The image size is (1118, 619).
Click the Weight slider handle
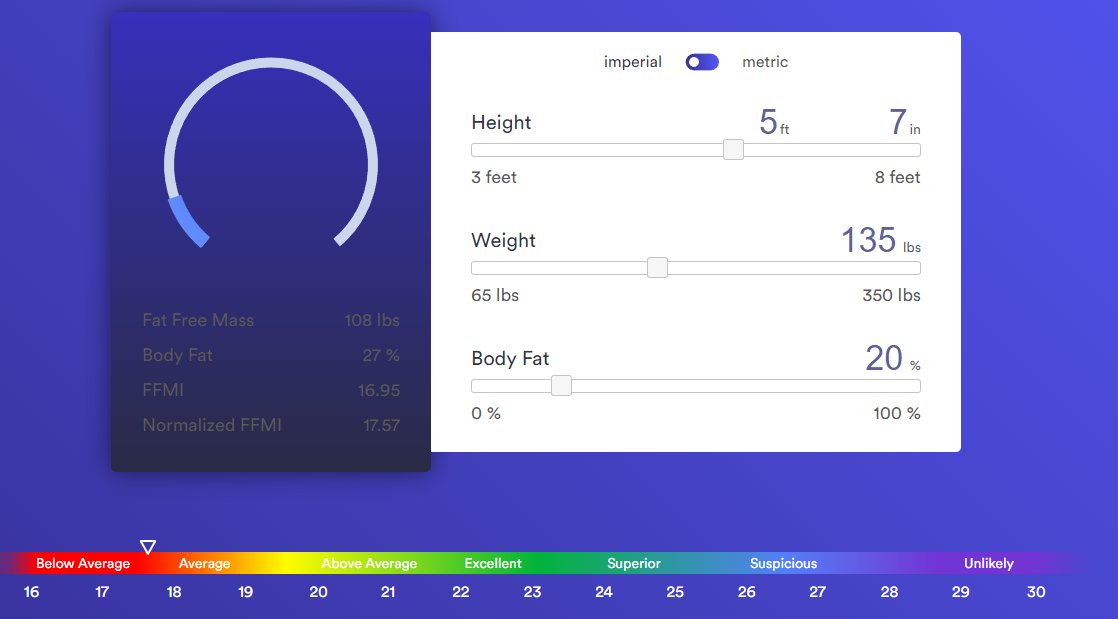point(657,267)
